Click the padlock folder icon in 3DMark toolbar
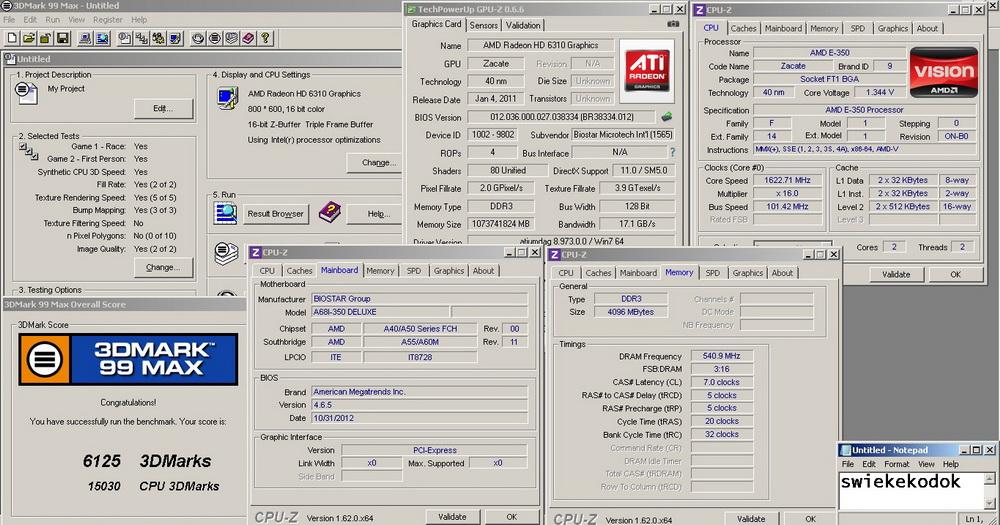The height and width of the screenshot is (525, 1000). (45, 38)
